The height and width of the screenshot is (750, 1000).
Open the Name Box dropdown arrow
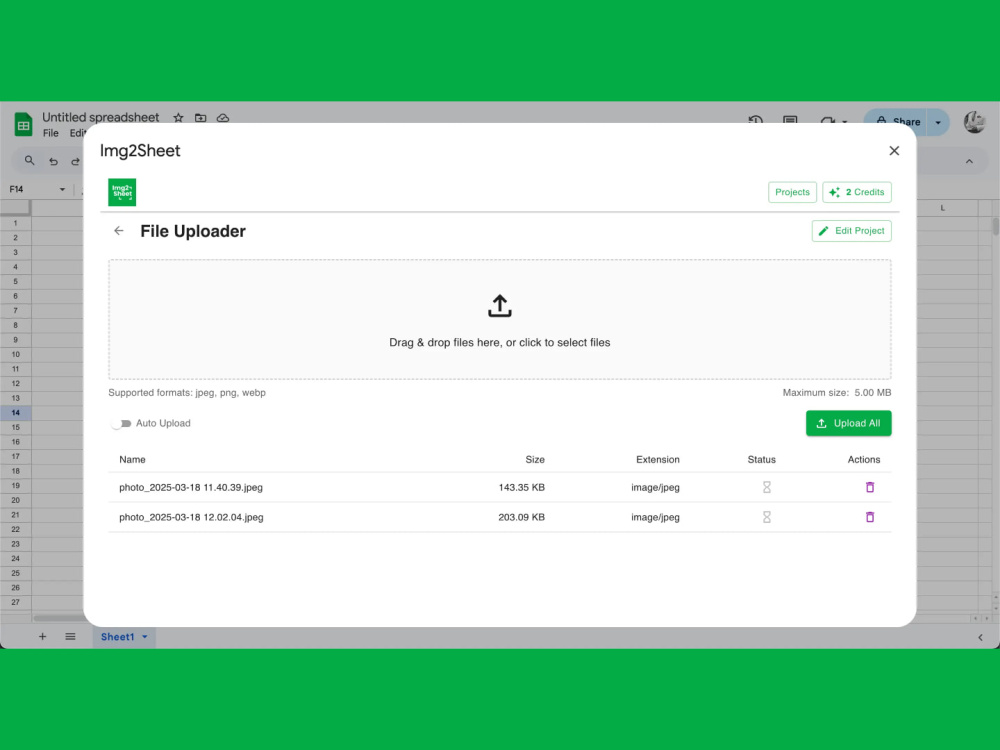(x=62, y=189)
